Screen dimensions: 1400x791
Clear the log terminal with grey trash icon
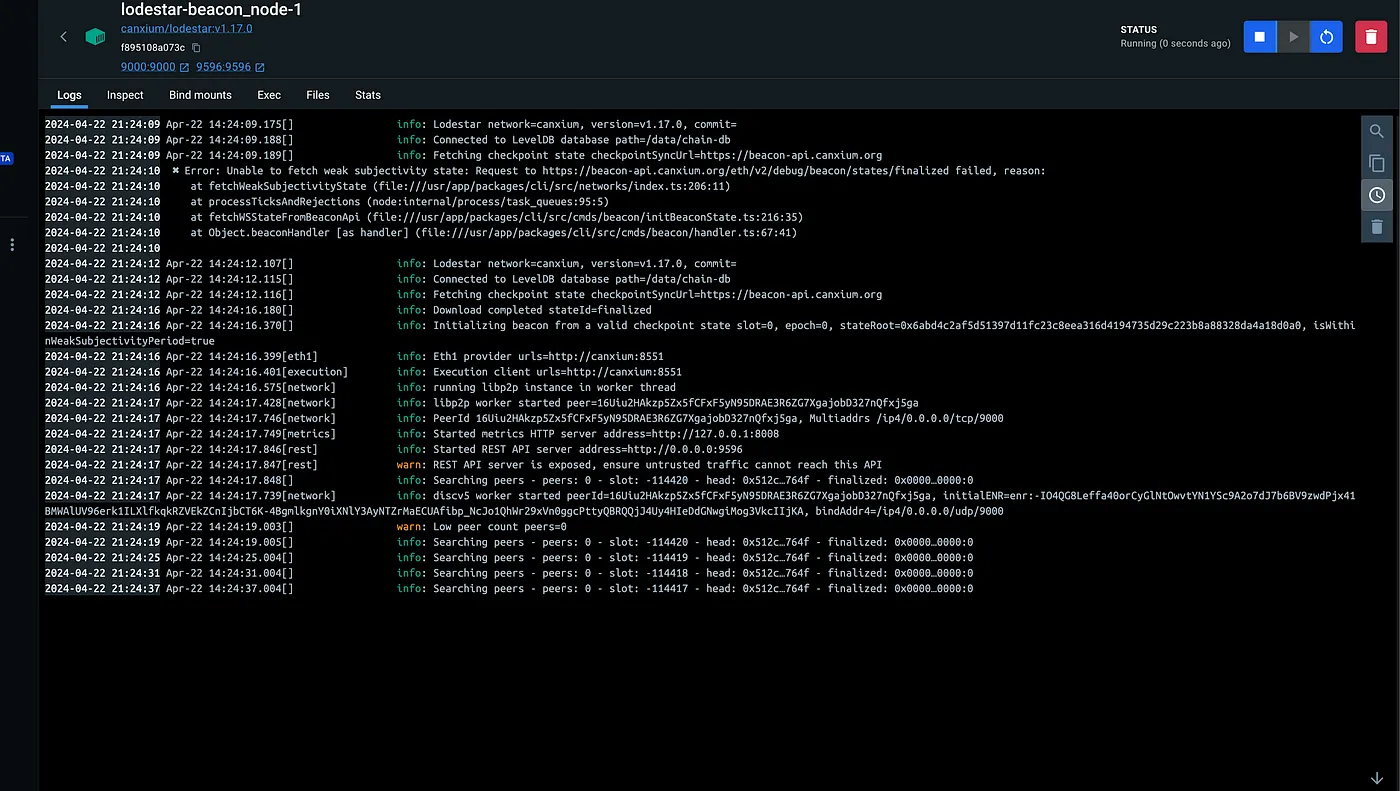pyautogui.click(x=1377, y=227)
